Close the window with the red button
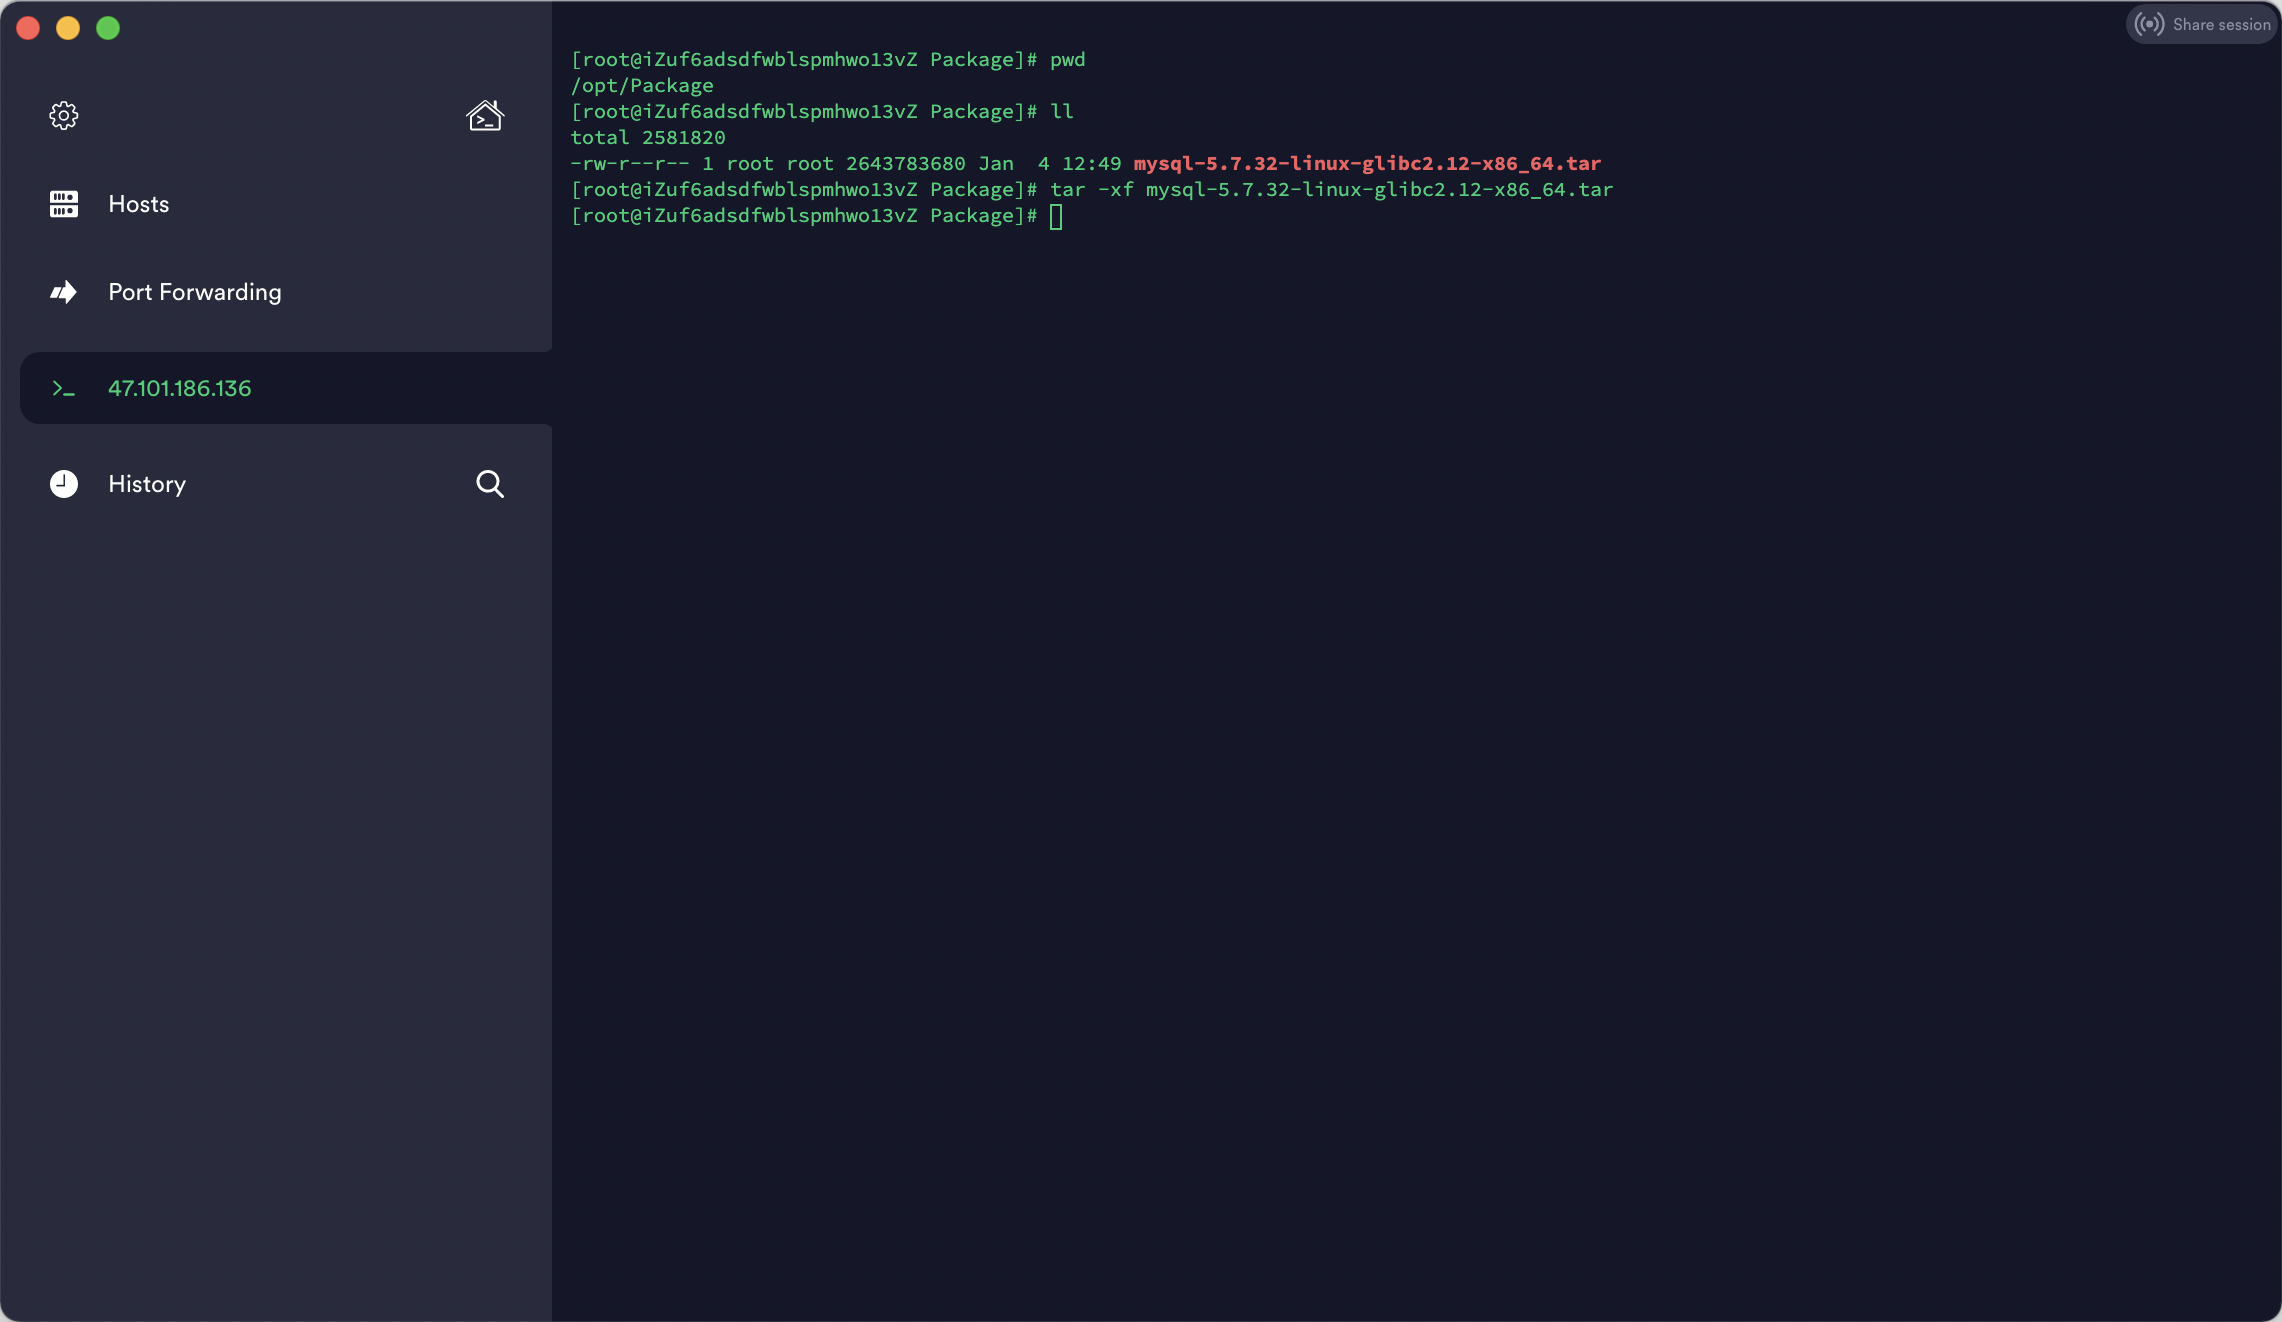This screenshot has height=1322, width=2282. click(x=28, y=28)
